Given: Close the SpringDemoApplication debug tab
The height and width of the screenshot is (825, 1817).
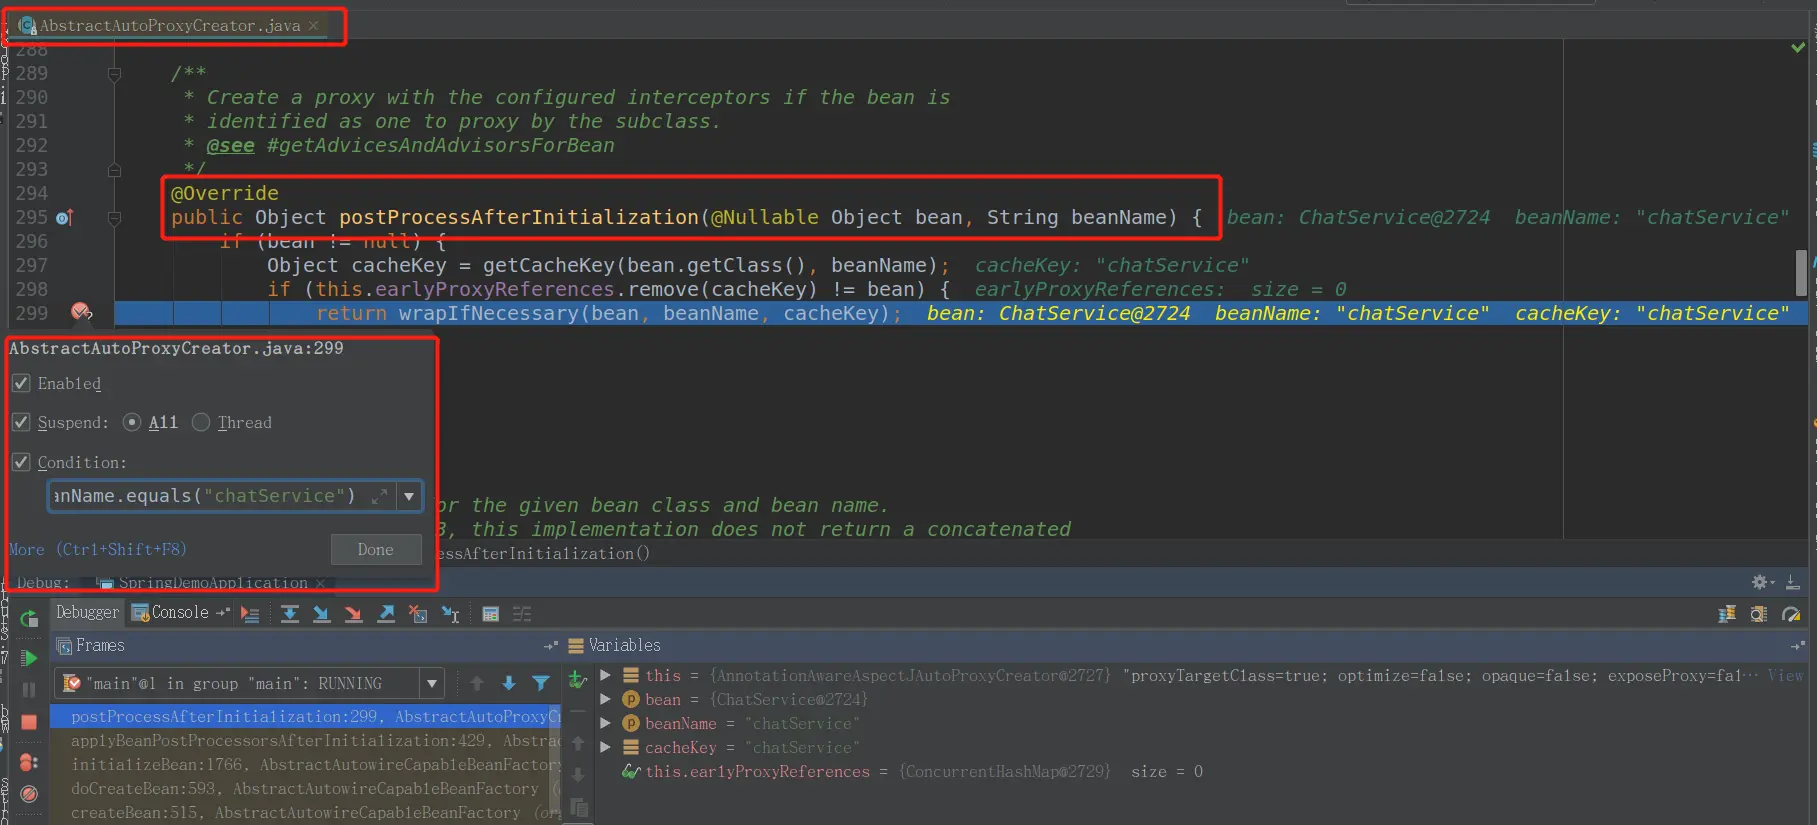Looking at the screenshot, I should click(x=320, y=583).
